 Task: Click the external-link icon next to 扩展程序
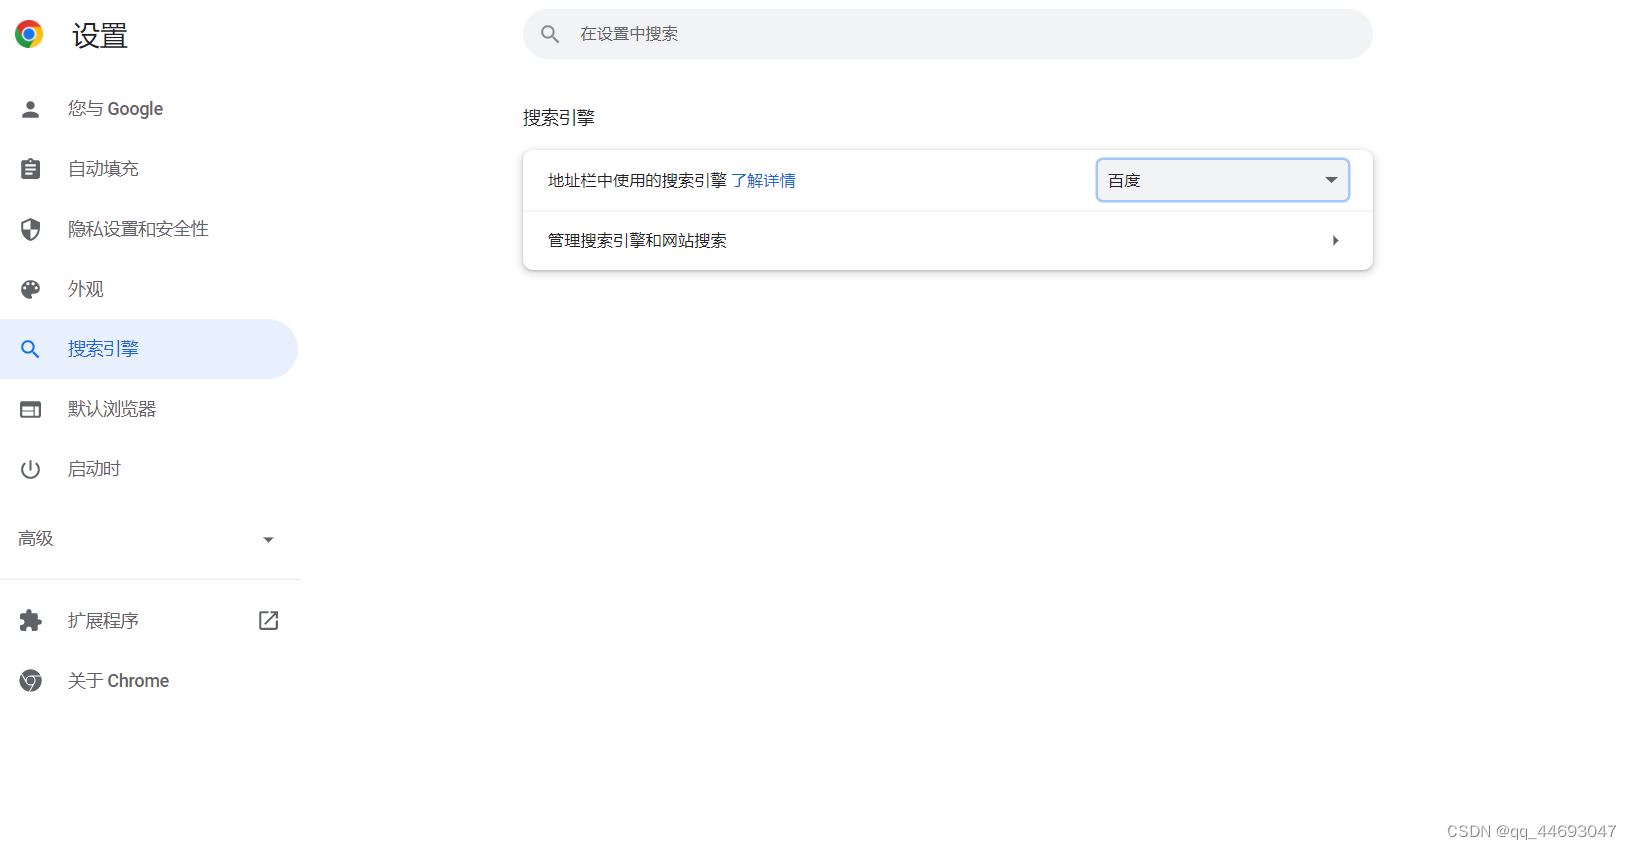click(x=268, y=621)
